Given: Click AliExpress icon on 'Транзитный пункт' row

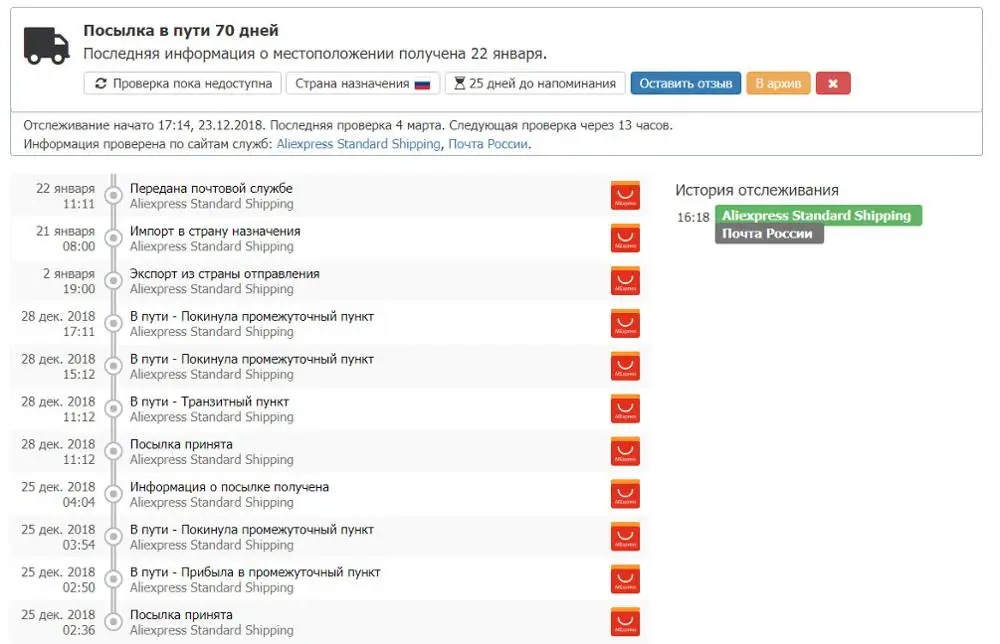Looking at the screenshot, I should [x=625, y=409].
